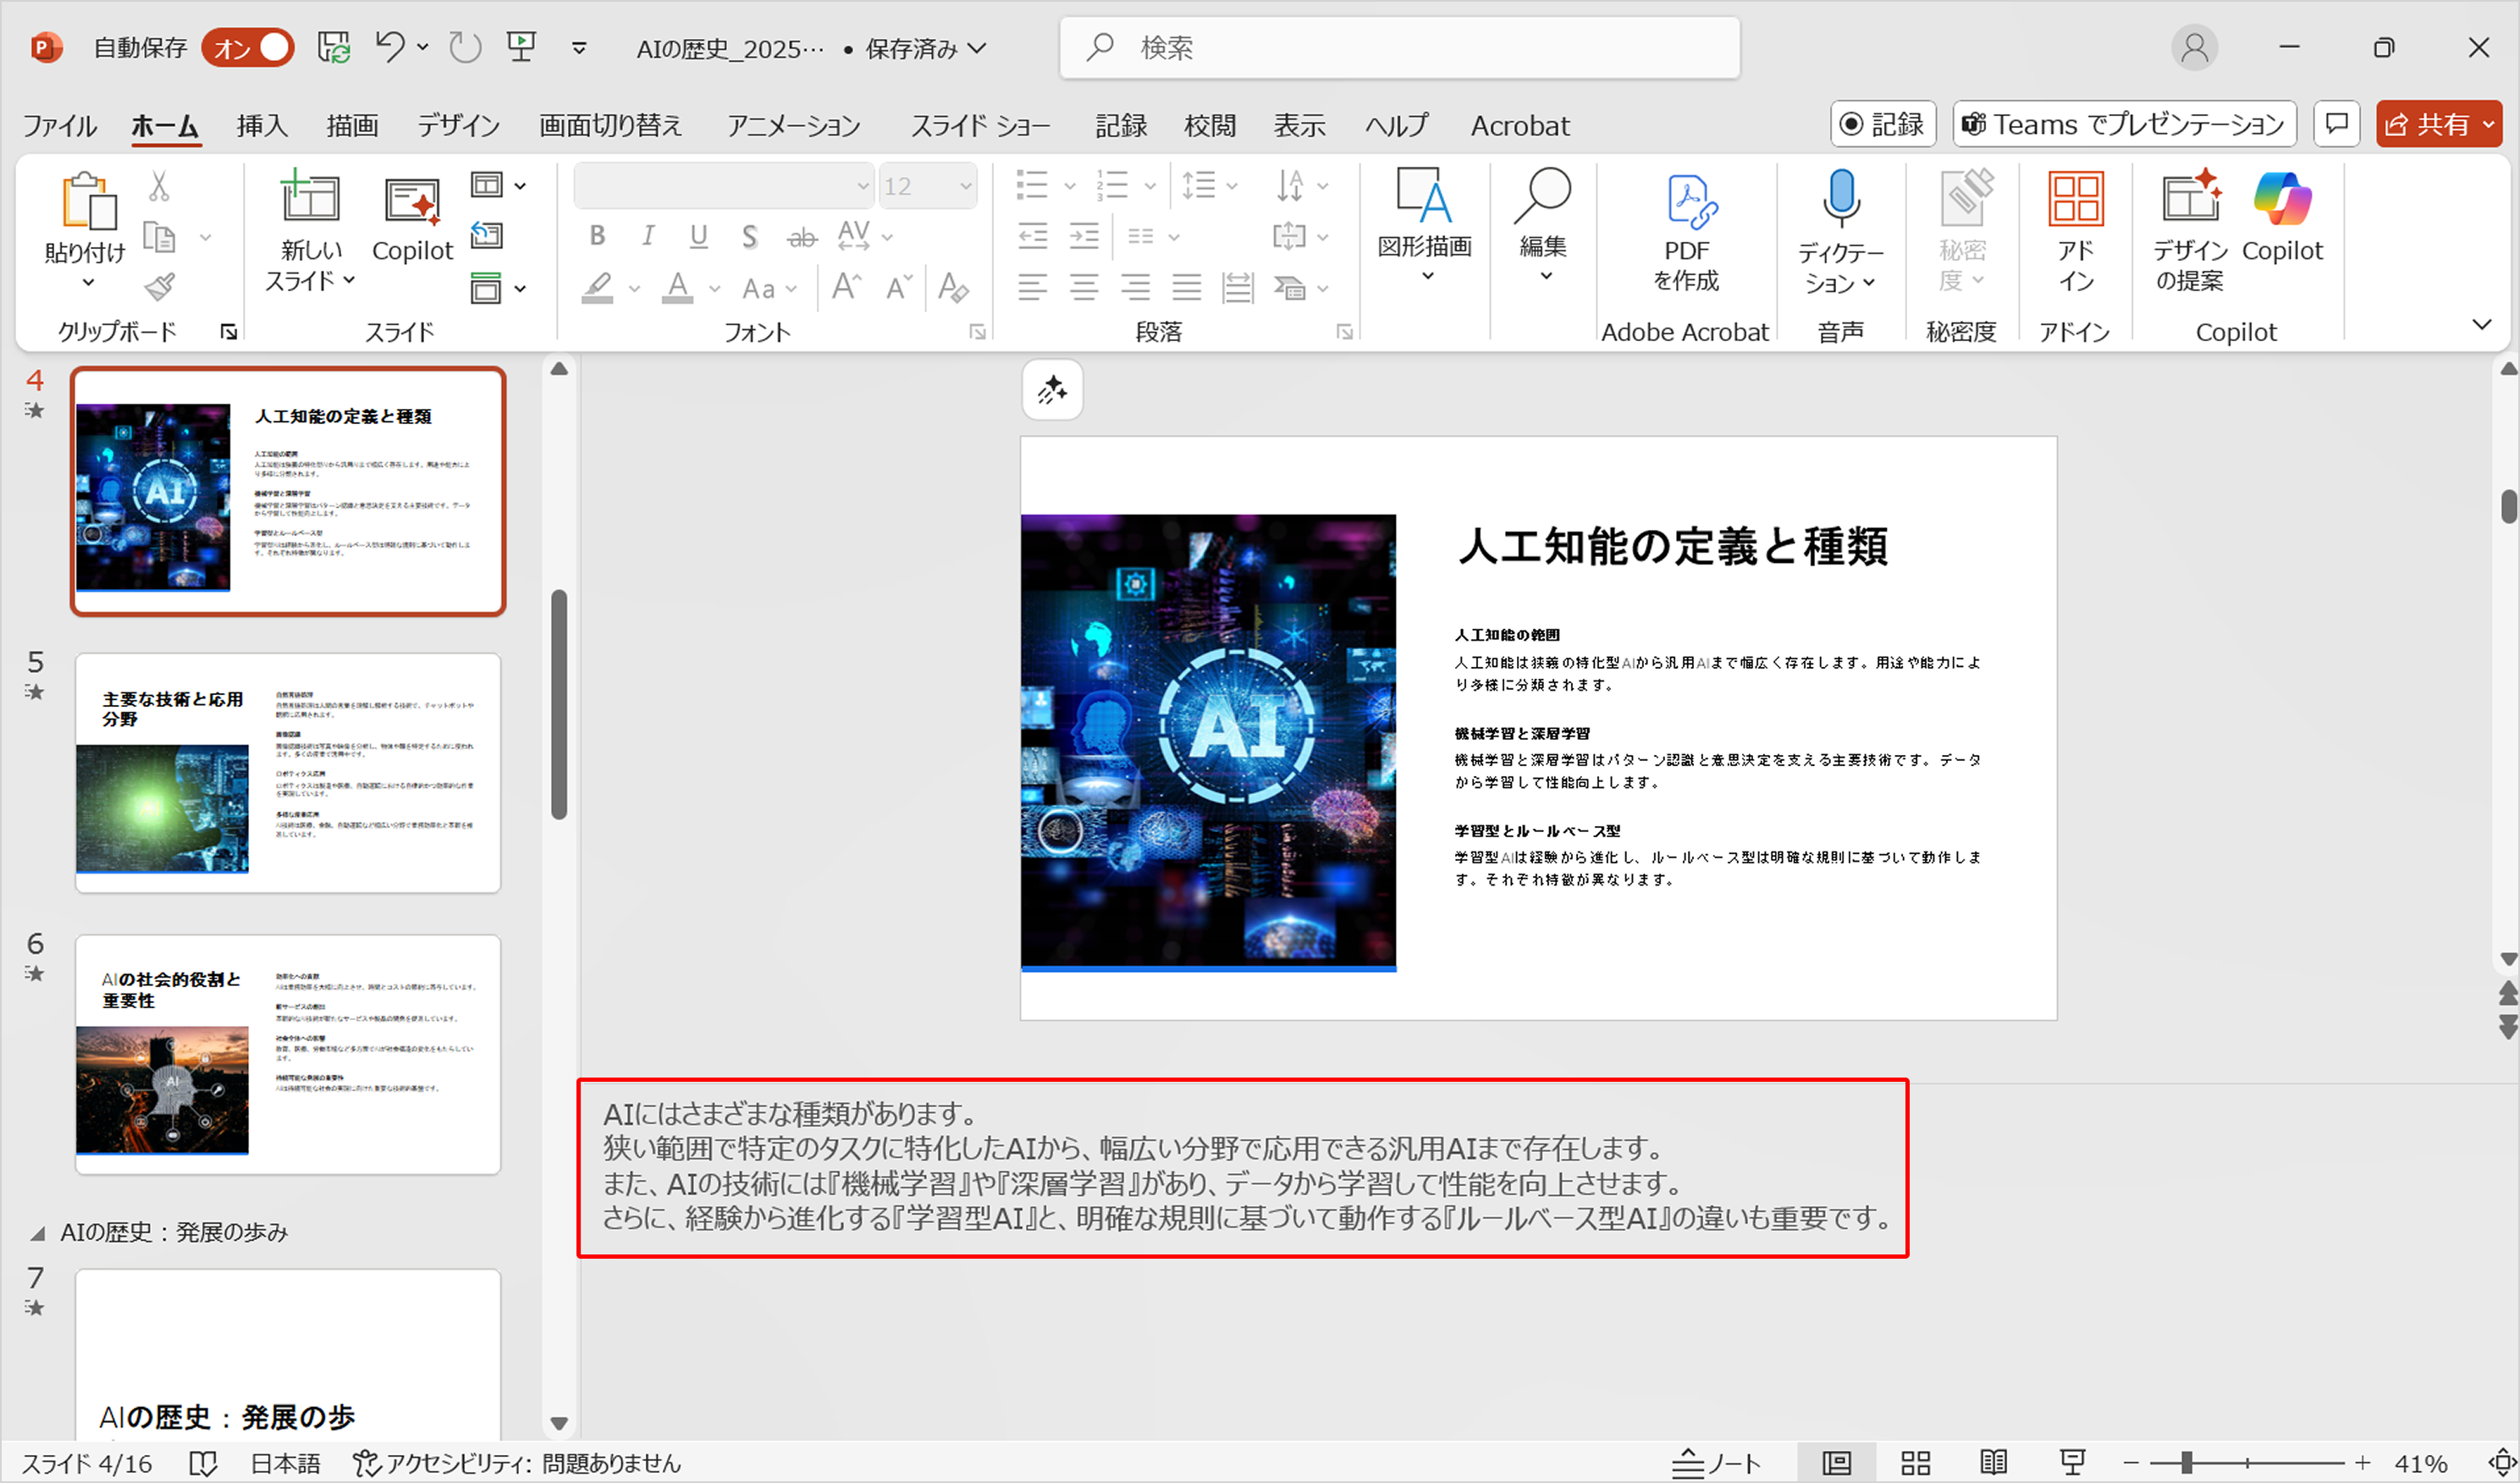
Task: Open the Share button dropdown
Action: click(2489, 125)
